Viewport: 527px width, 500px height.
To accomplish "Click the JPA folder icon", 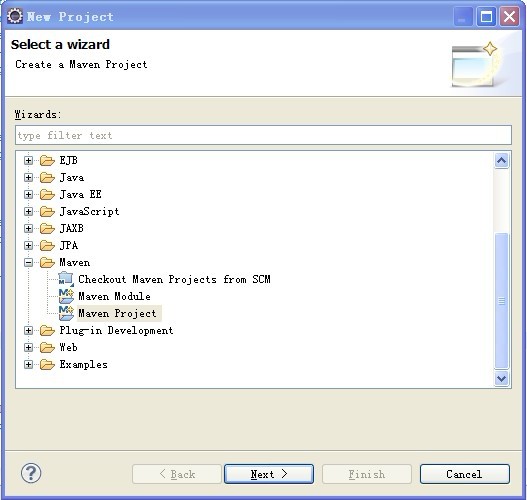I will 47,245.
